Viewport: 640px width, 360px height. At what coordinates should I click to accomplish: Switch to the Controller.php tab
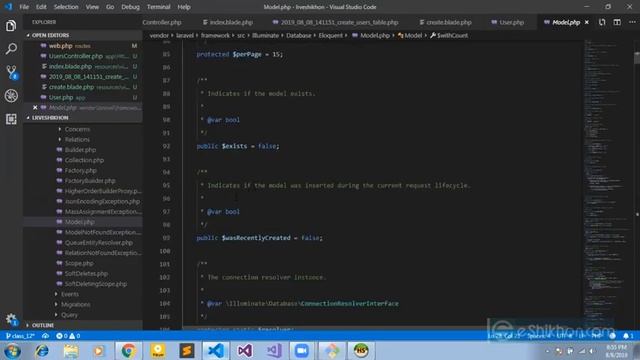tap(162, 22)
